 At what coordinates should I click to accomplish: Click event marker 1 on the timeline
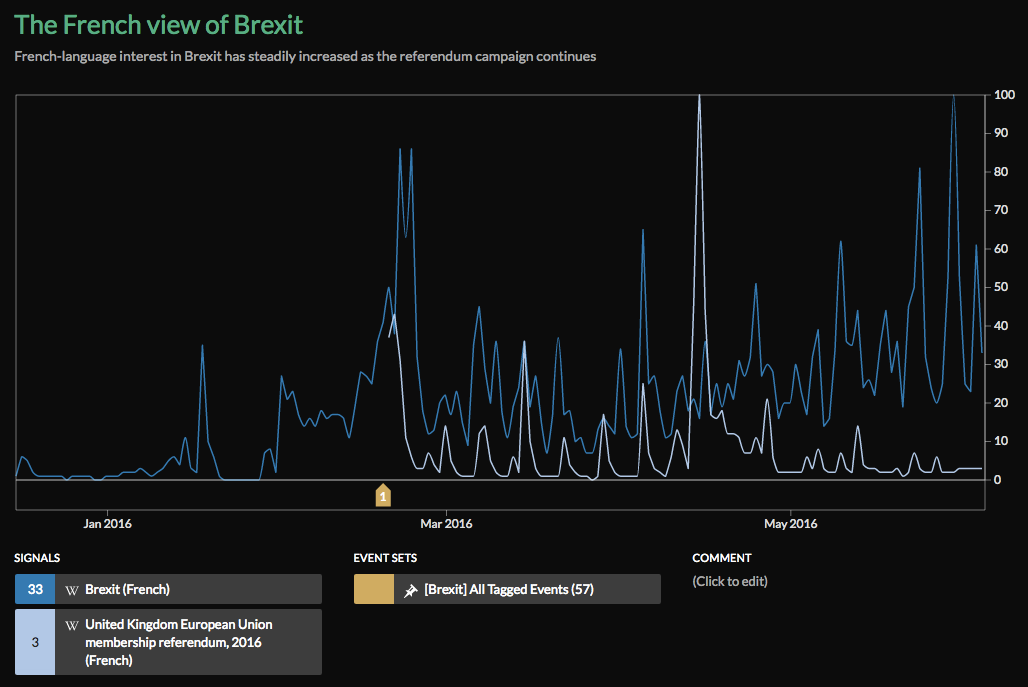click(x=382, y=495)
